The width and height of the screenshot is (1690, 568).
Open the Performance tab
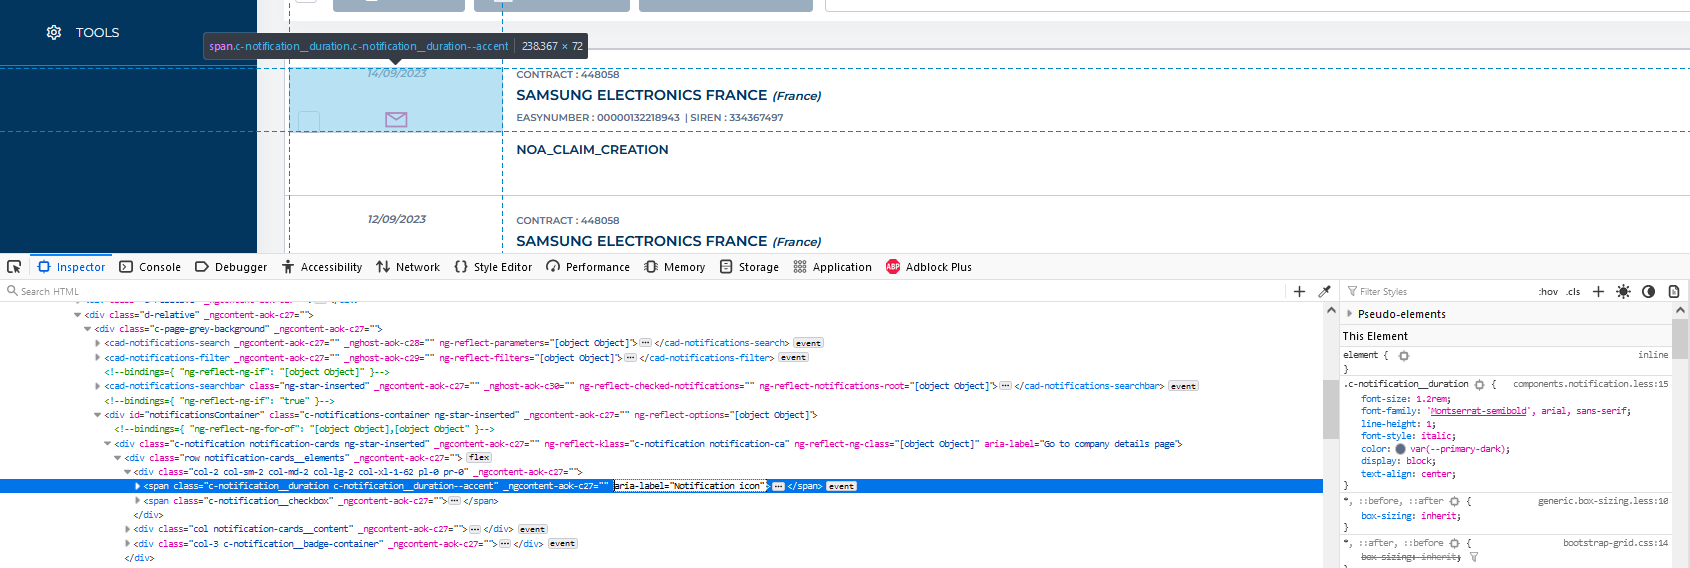click(588, 267)
